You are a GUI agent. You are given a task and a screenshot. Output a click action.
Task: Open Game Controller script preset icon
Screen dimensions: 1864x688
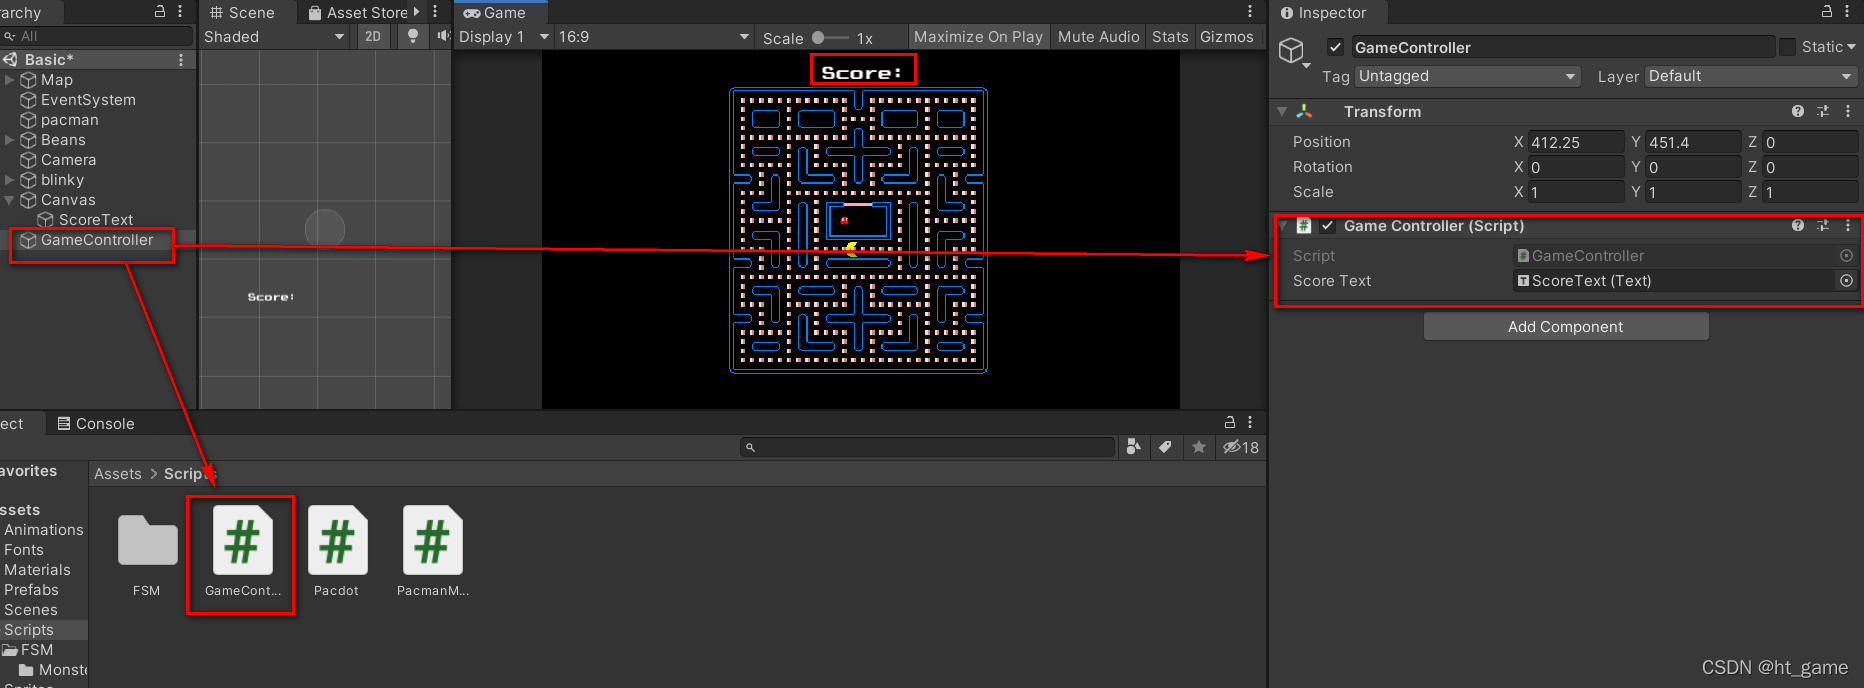coord(1823,225)
